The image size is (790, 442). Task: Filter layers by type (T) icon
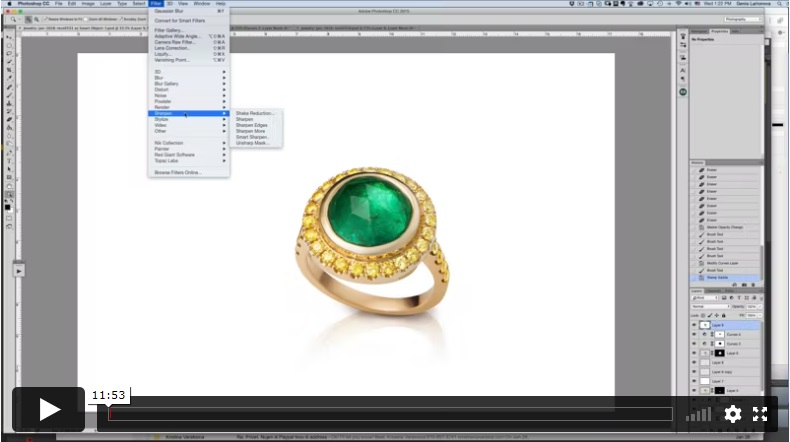point(739,298)
